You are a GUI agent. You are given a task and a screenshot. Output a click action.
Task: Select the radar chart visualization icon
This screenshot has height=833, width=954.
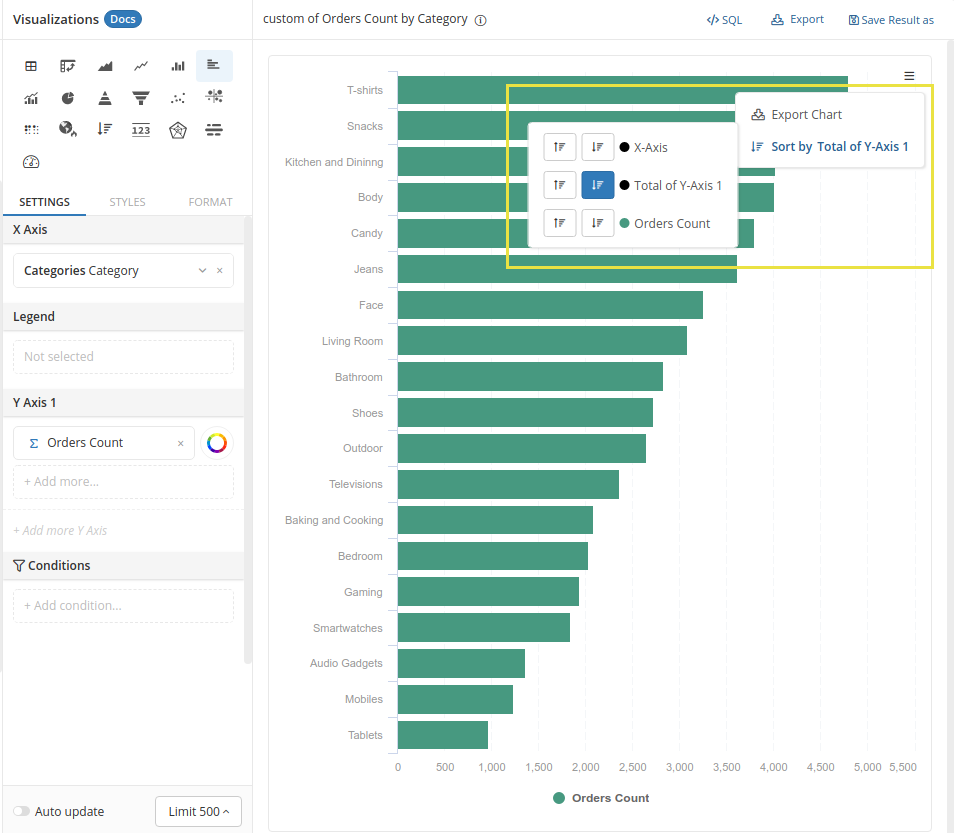click(x=178, y=130)
